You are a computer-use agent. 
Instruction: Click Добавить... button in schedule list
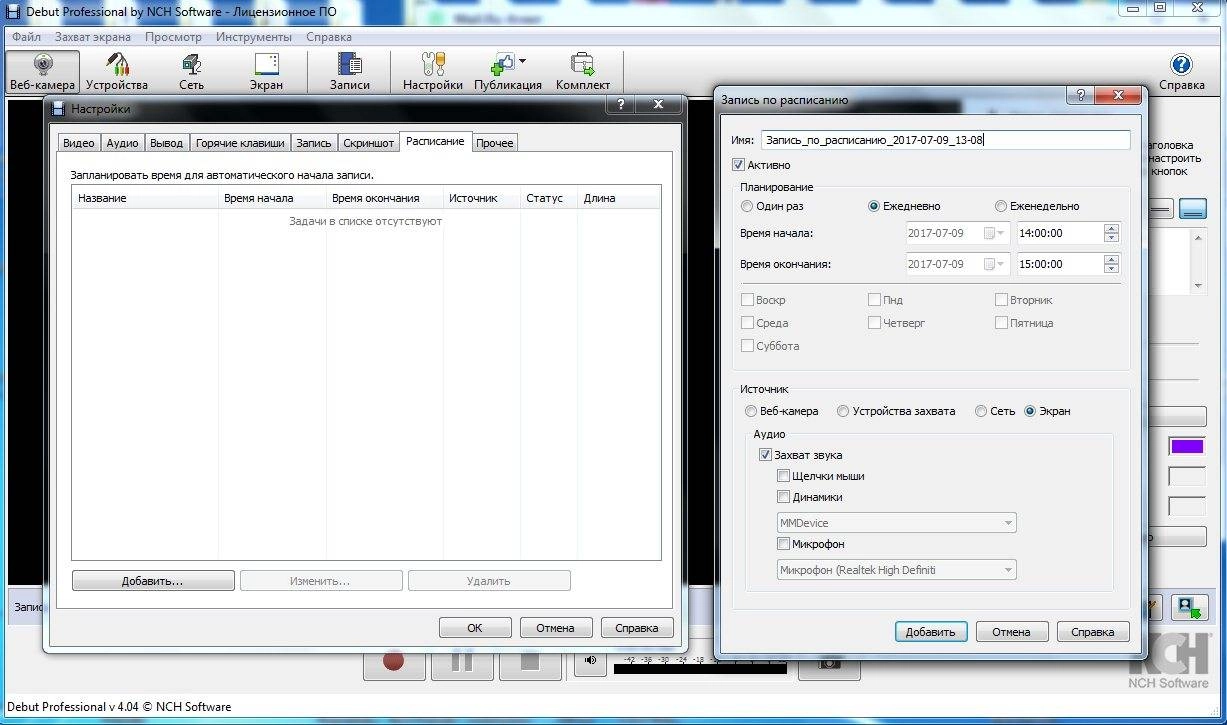pos(153,580)
